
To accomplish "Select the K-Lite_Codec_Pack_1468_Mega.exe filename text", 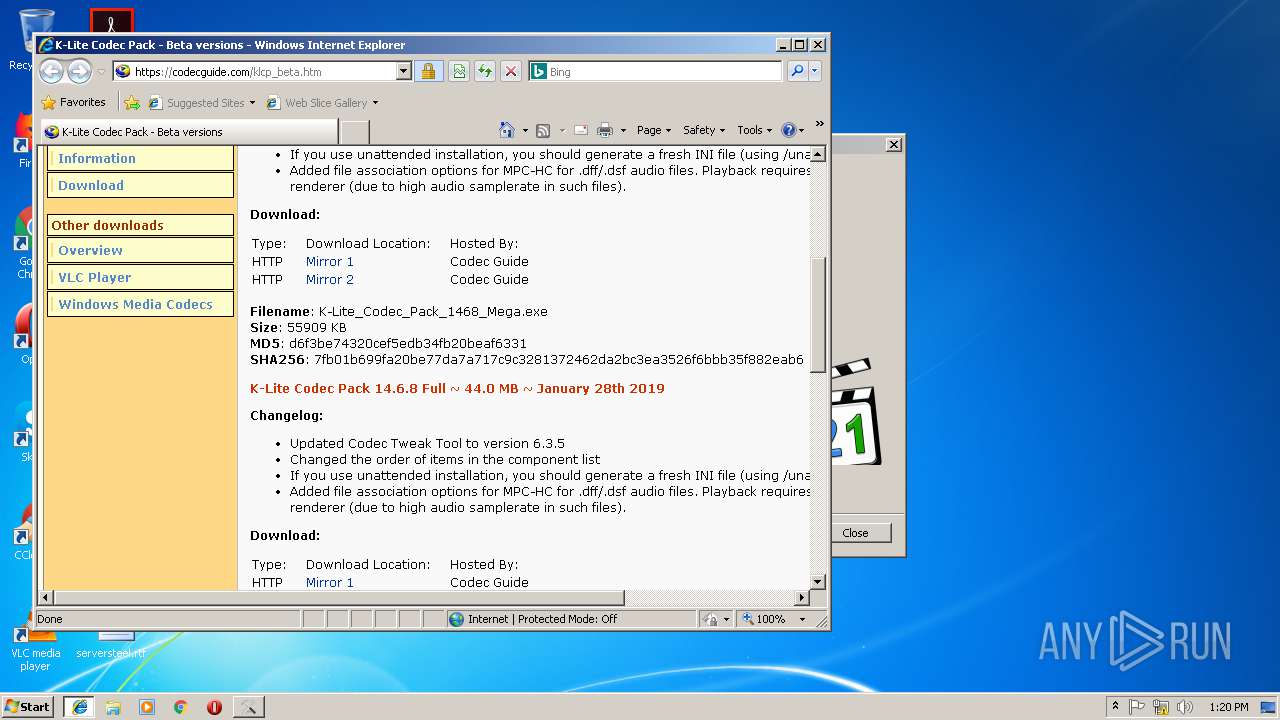I will [x=433, y=311].
